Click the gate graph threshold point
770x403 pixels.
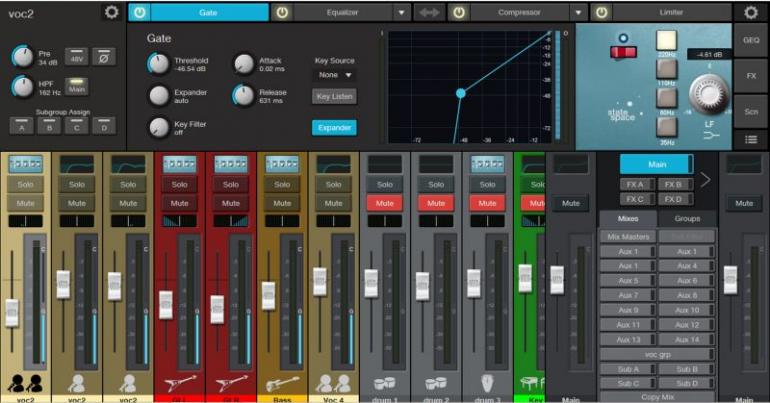pyautogui.click(x=461, y=93)
